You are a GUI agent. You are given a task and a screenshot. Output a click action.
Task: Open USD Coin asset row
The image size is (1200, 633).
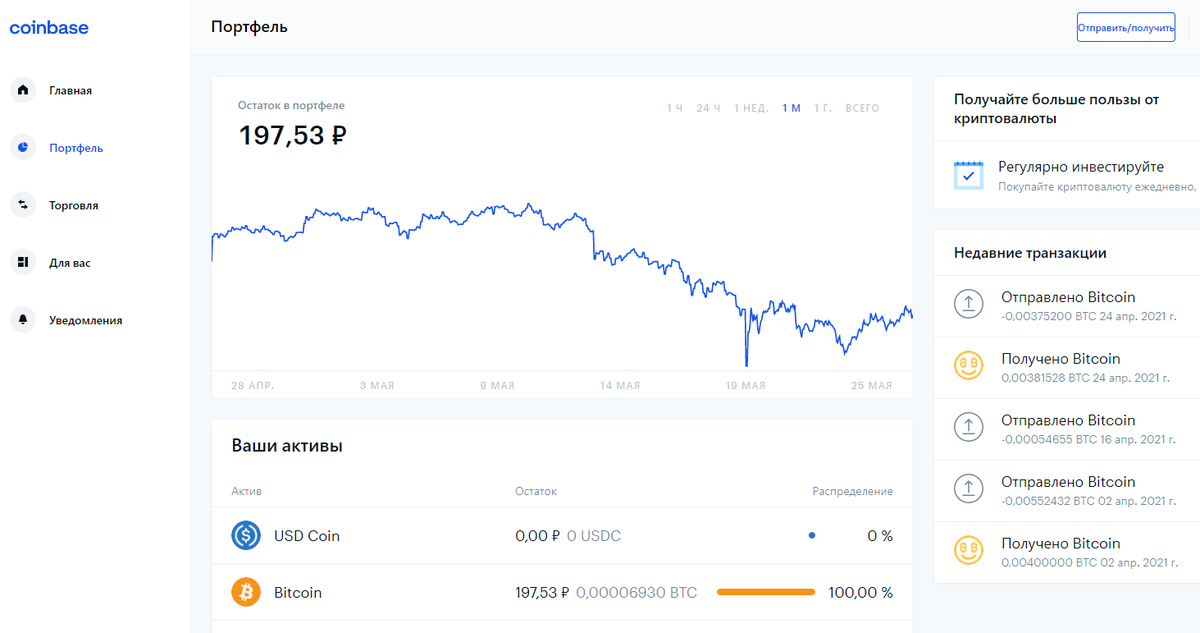pos(562,536)
